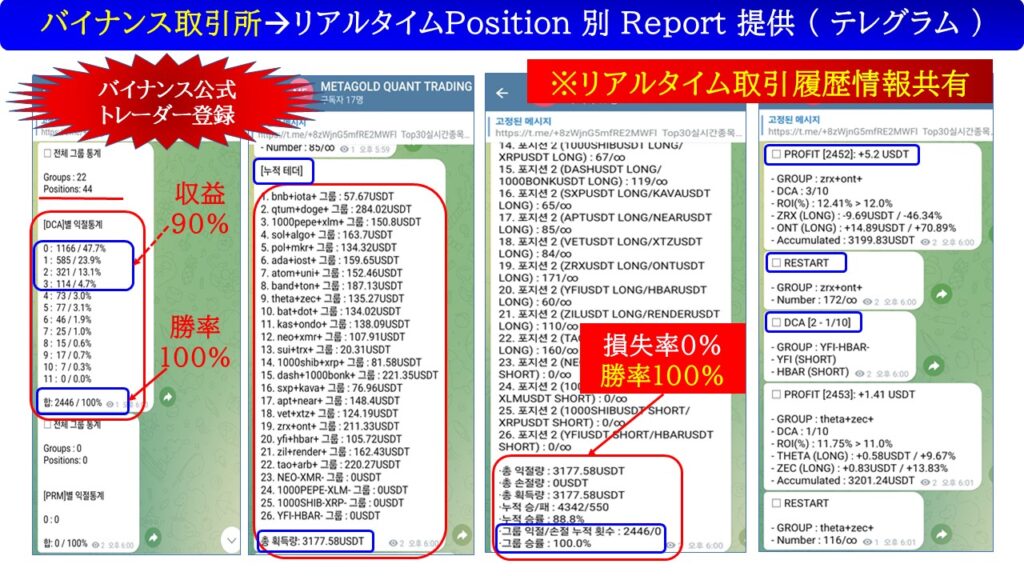
Task: Toggle the checkbox beside DCA [2 - 1/10]
Action: (777, 320)
